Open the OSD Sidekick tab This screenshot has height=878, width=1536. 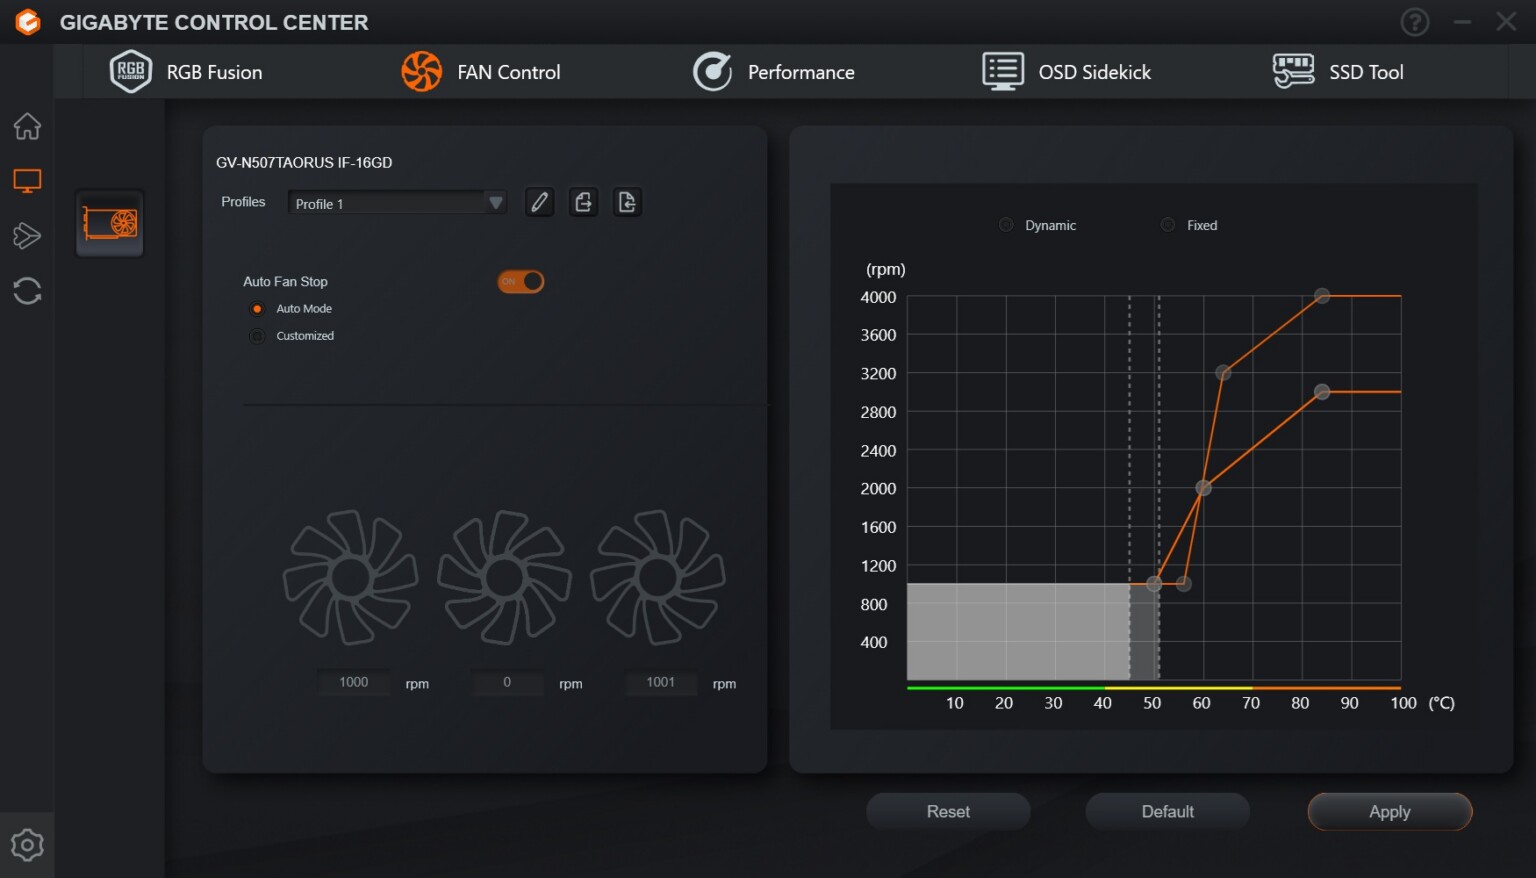(1067, 72)
